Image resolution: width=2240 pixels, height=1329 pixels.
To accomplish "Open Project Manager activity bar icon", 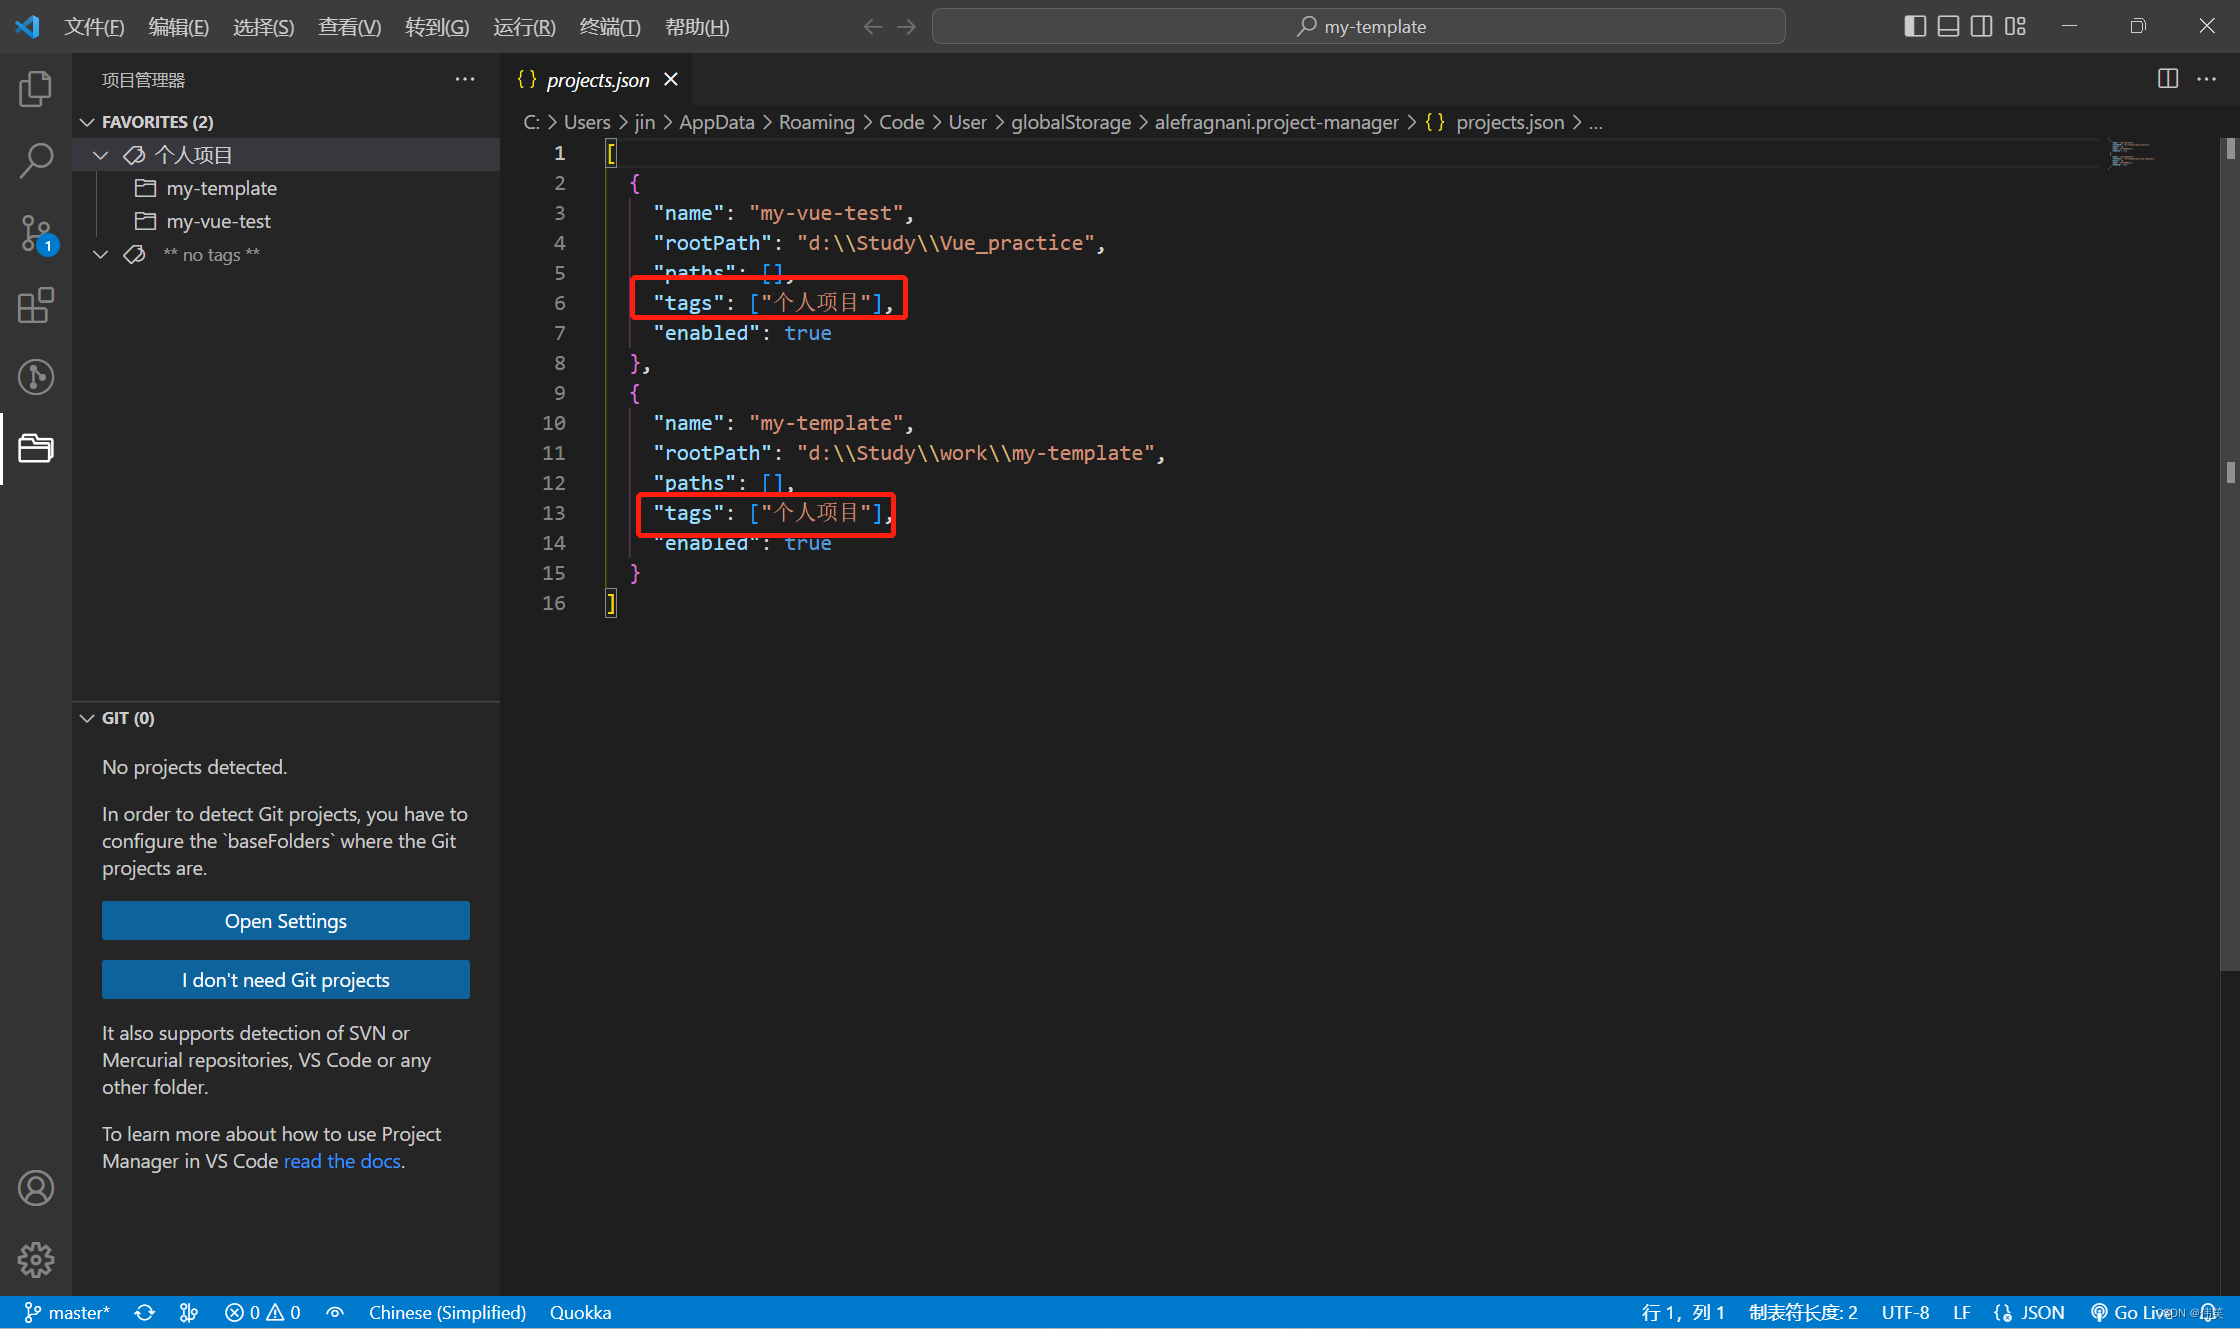I will (36, 448).
